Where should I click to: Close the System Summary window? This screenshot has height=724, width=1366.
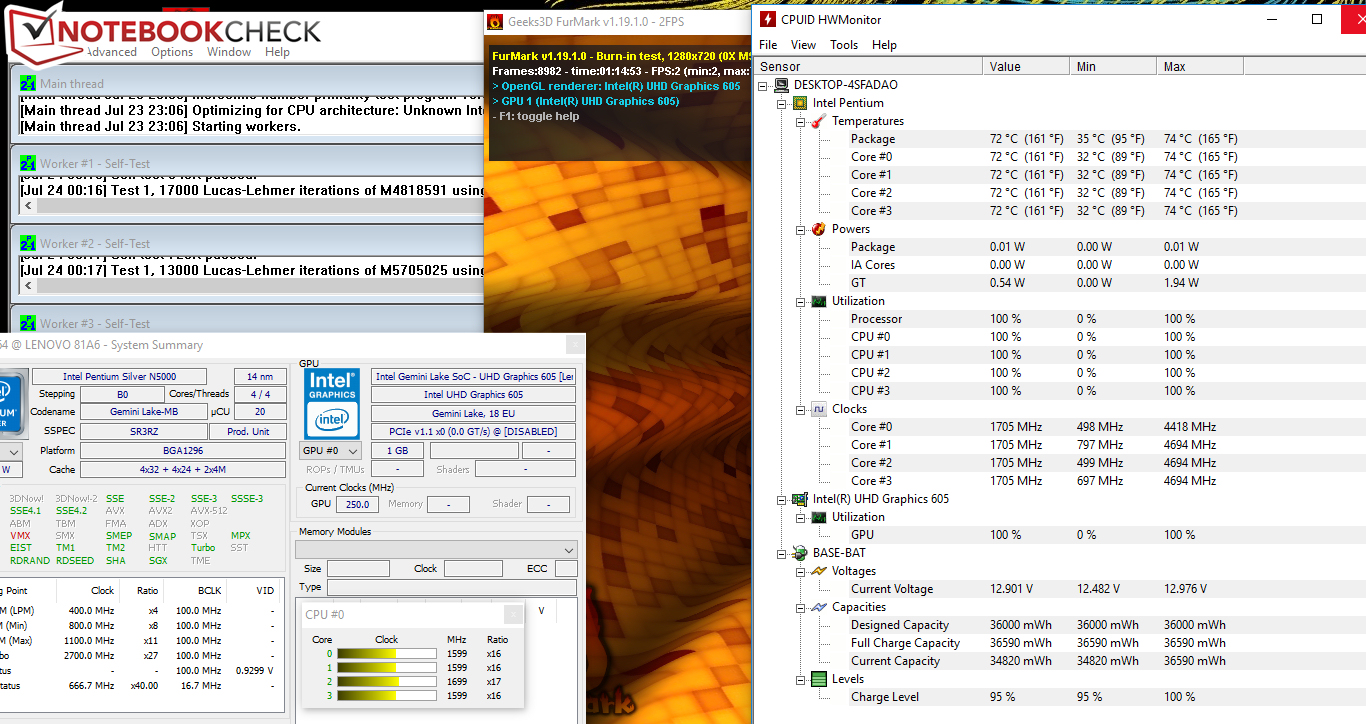click(x=573, y=344)
